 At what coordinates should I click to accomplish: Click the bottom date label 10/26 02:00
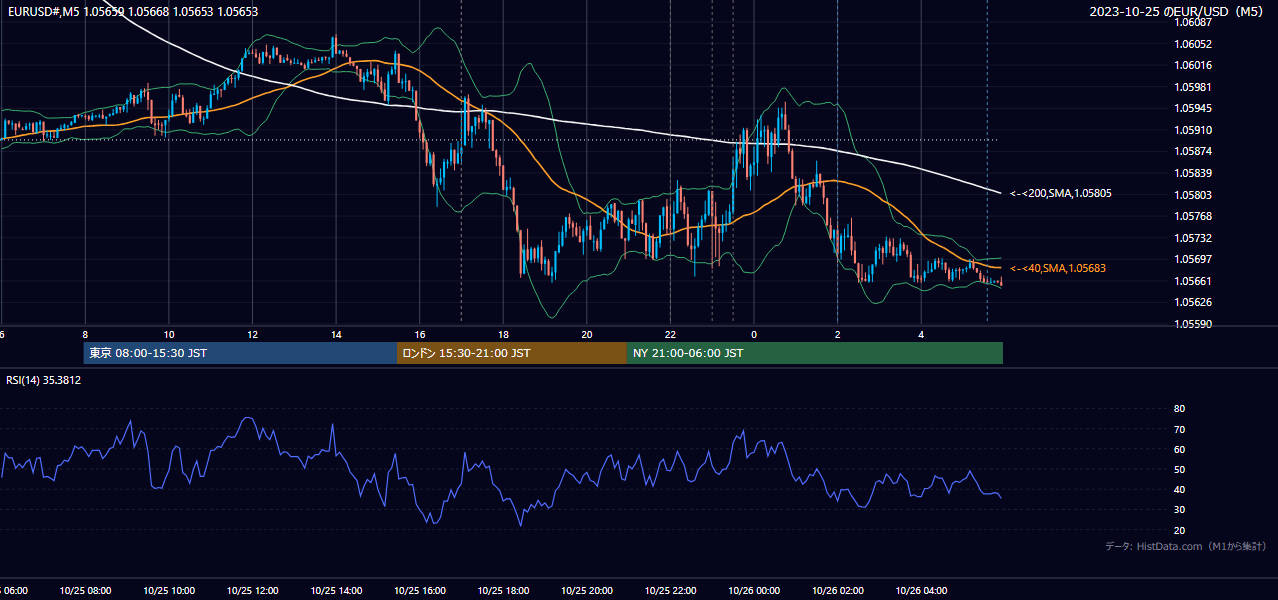pyautogui.click(x=838, y=591)
